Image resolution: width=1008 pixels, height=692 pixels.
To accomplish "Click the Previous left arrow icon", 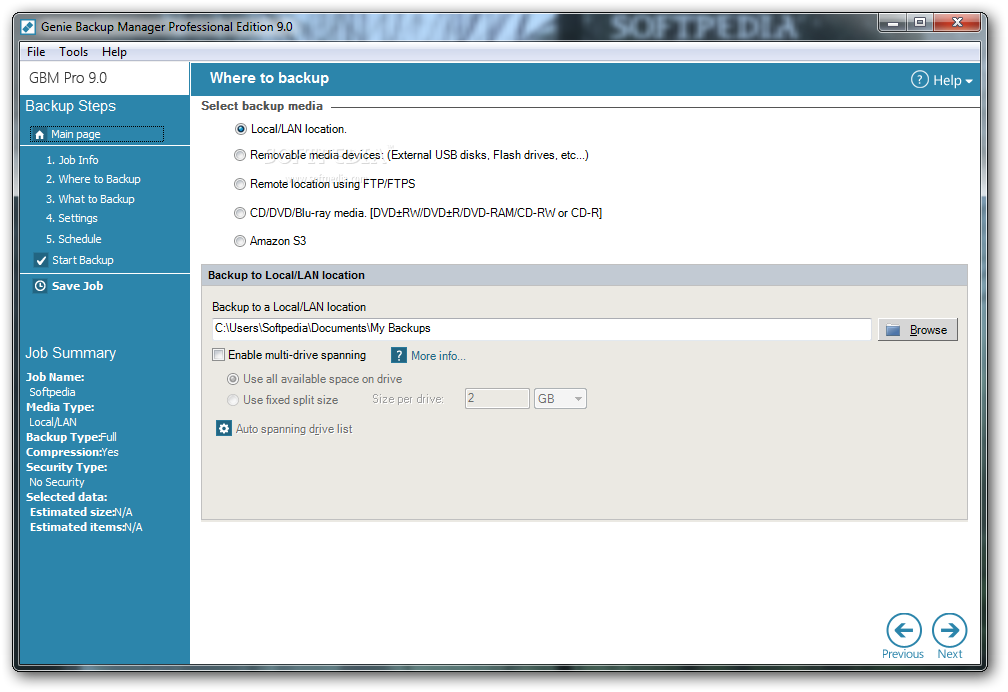I will [x=904, y=630].
